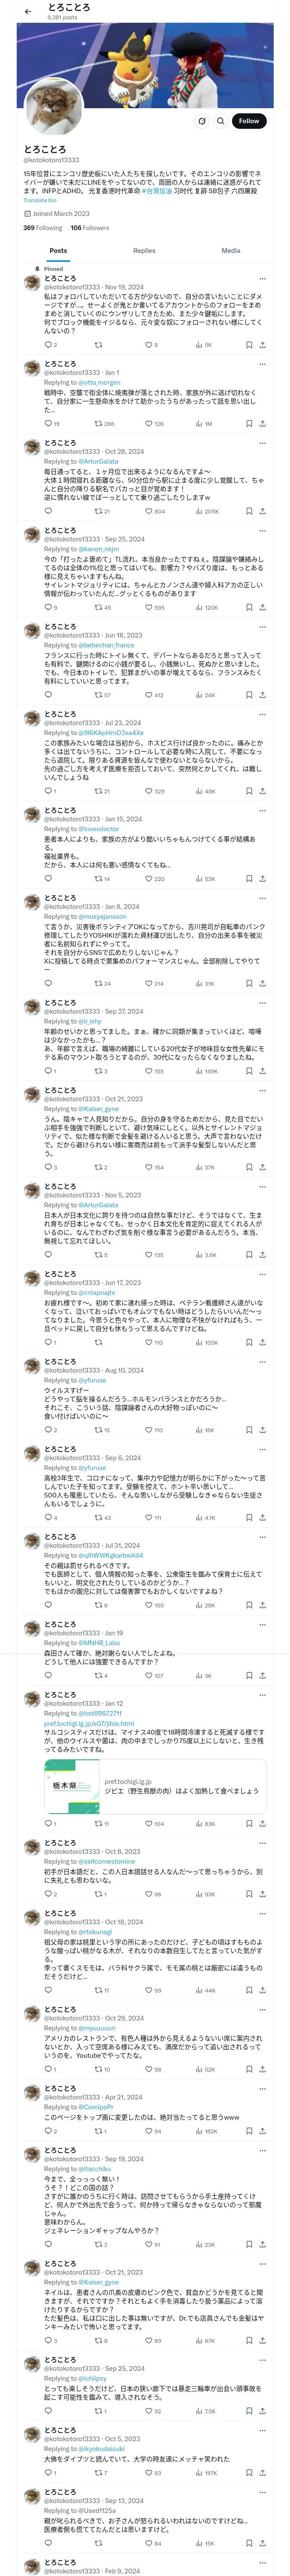The image size is (290, 2576).
Task: Click the Grok icon beside search
Action: point(201,121)
